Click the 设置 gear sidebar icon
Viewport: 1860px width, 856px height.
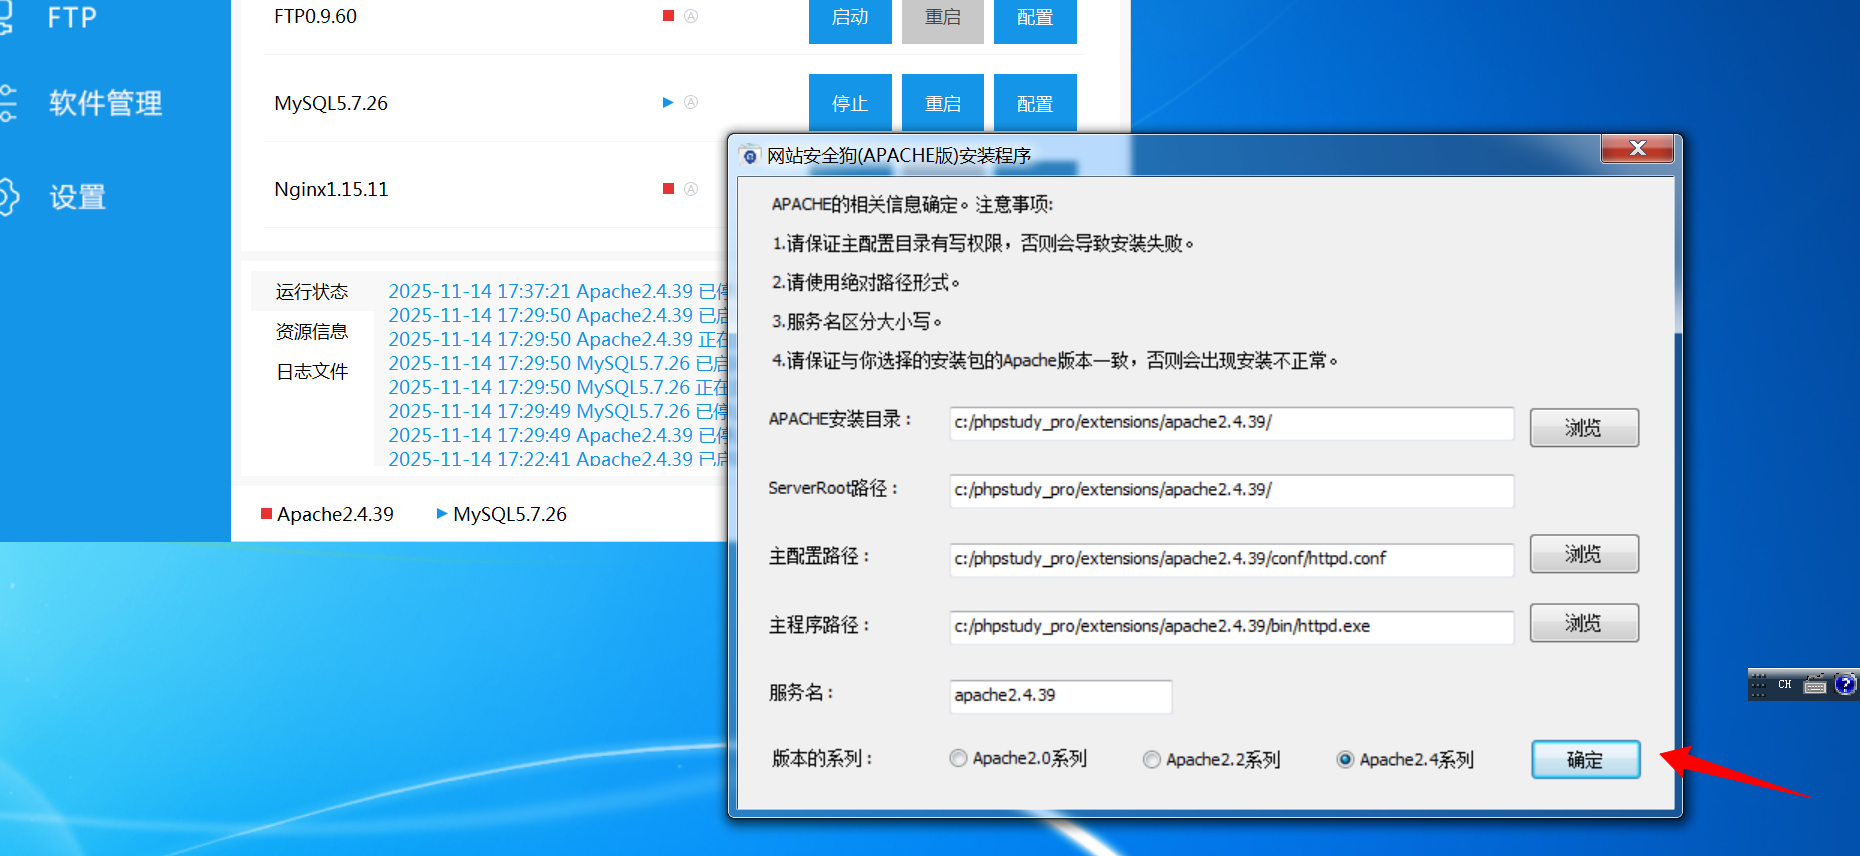point(8,197)
